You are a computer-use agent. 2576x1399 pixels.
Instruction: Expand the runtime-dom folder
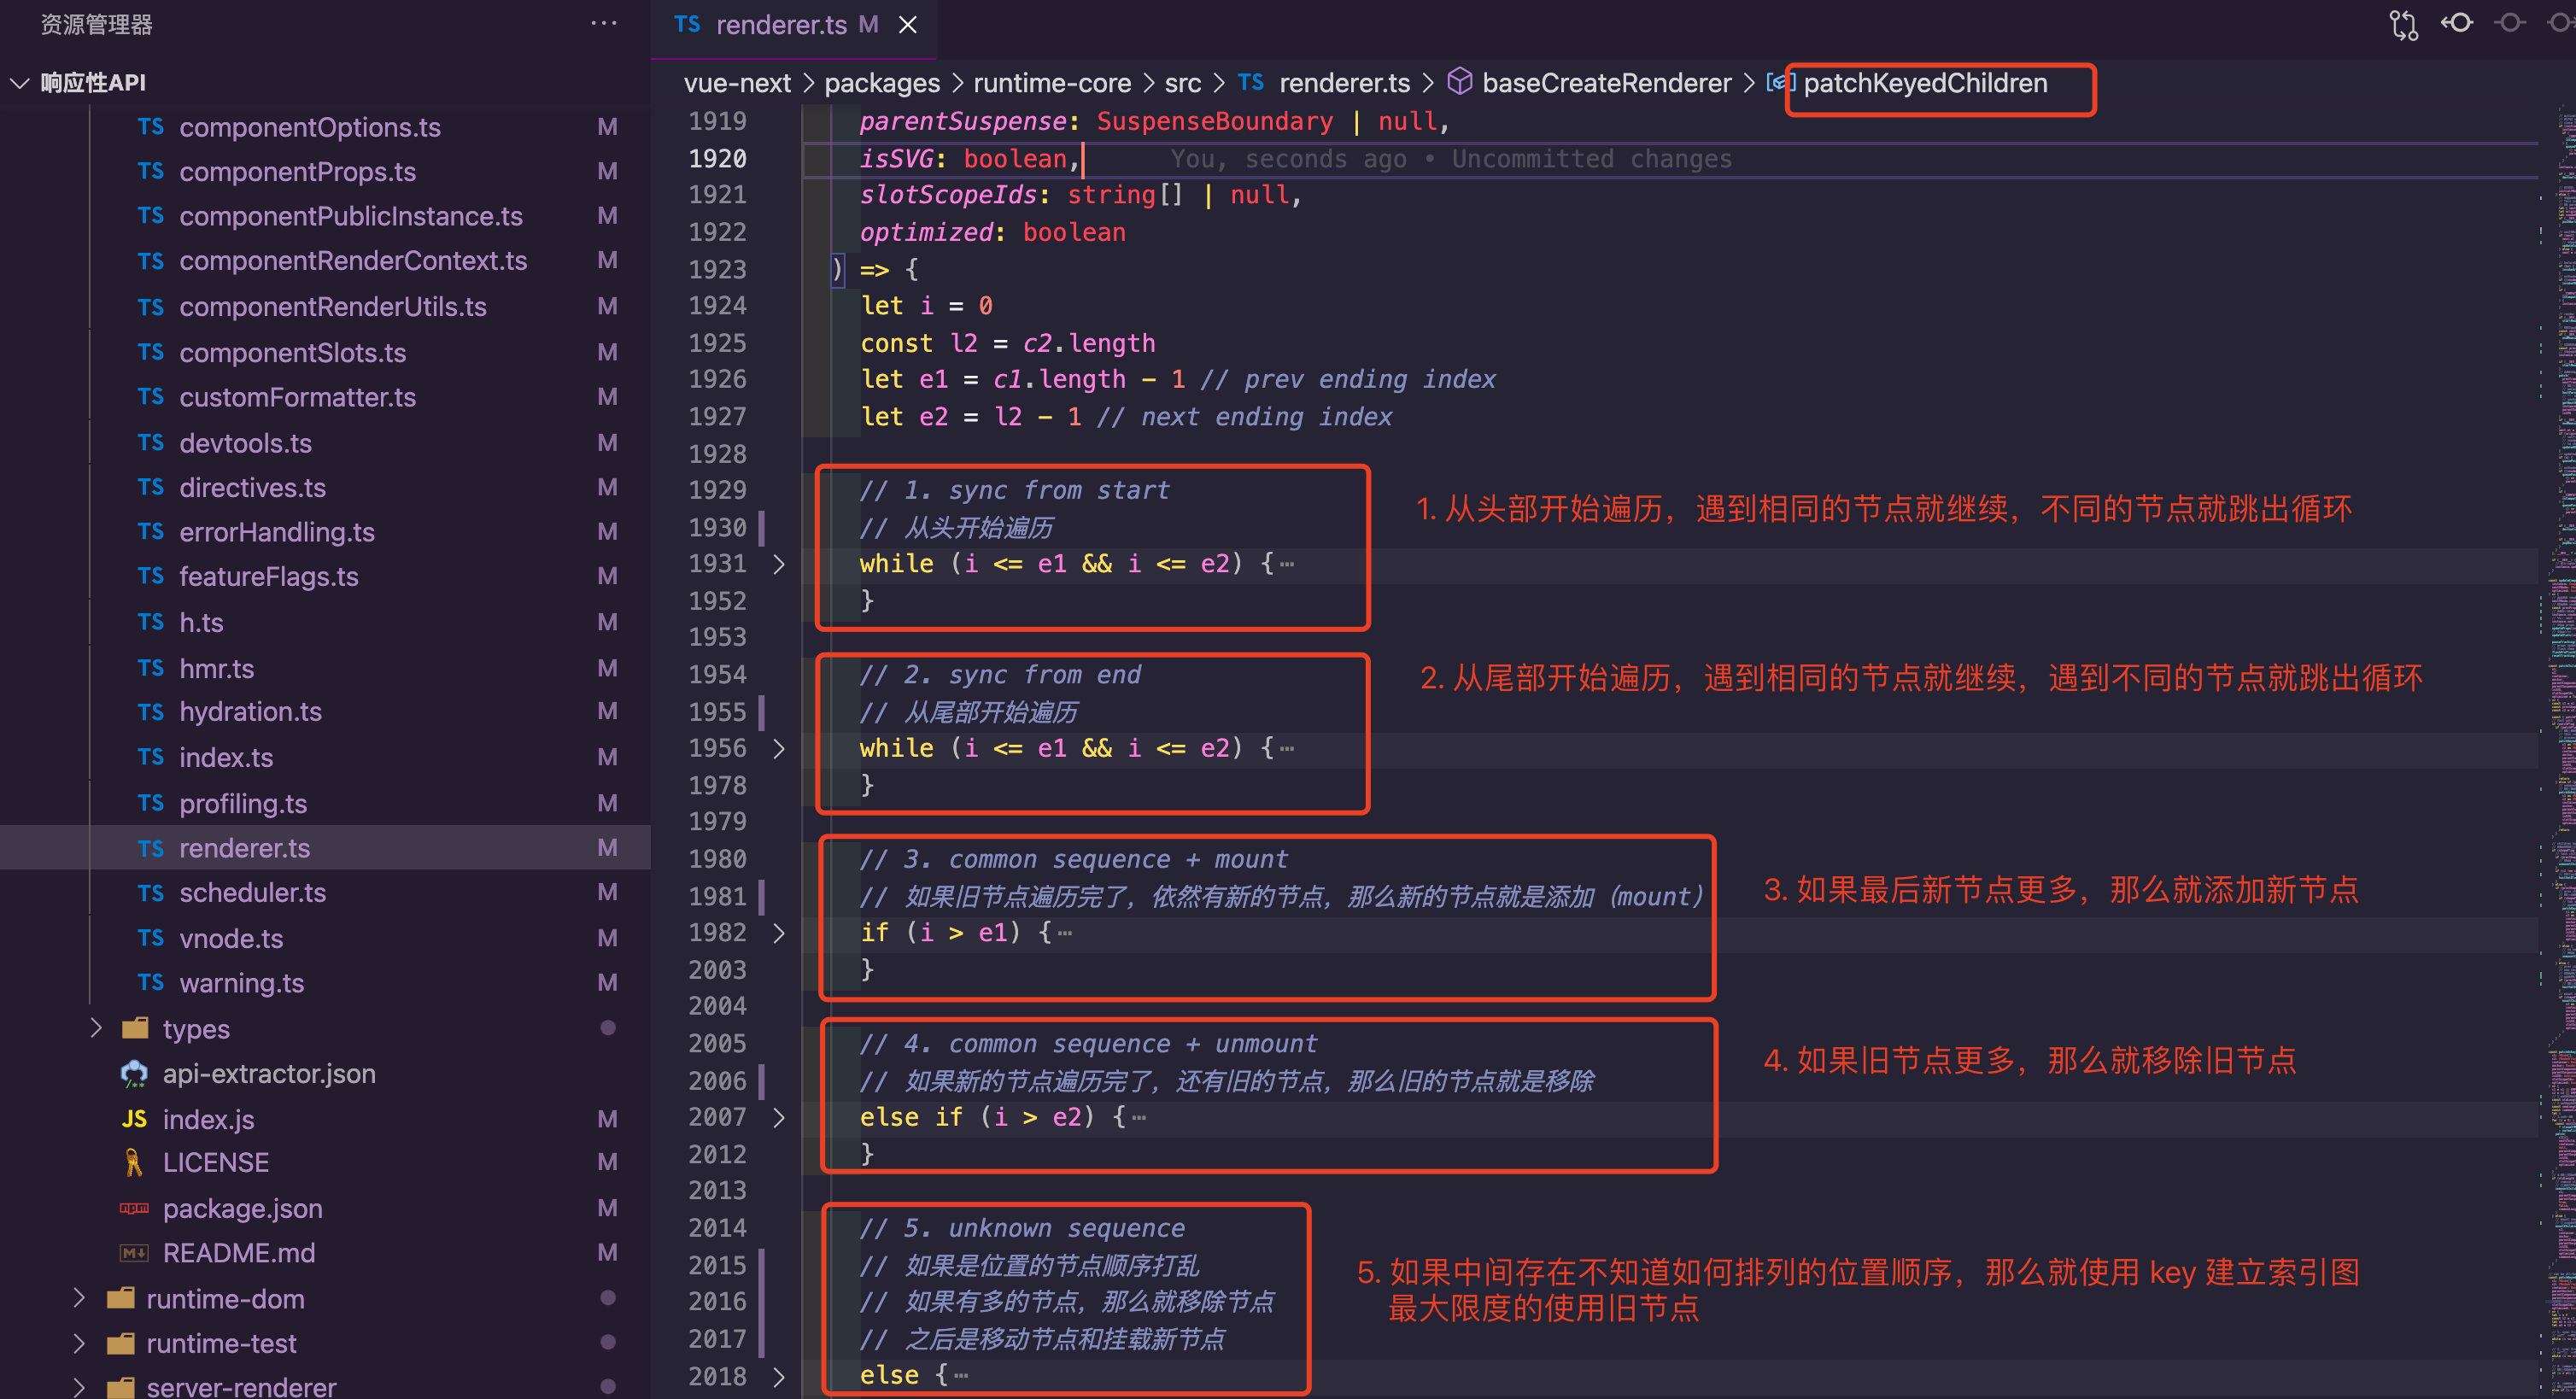pyautogui.click(x=80, y=1298)
